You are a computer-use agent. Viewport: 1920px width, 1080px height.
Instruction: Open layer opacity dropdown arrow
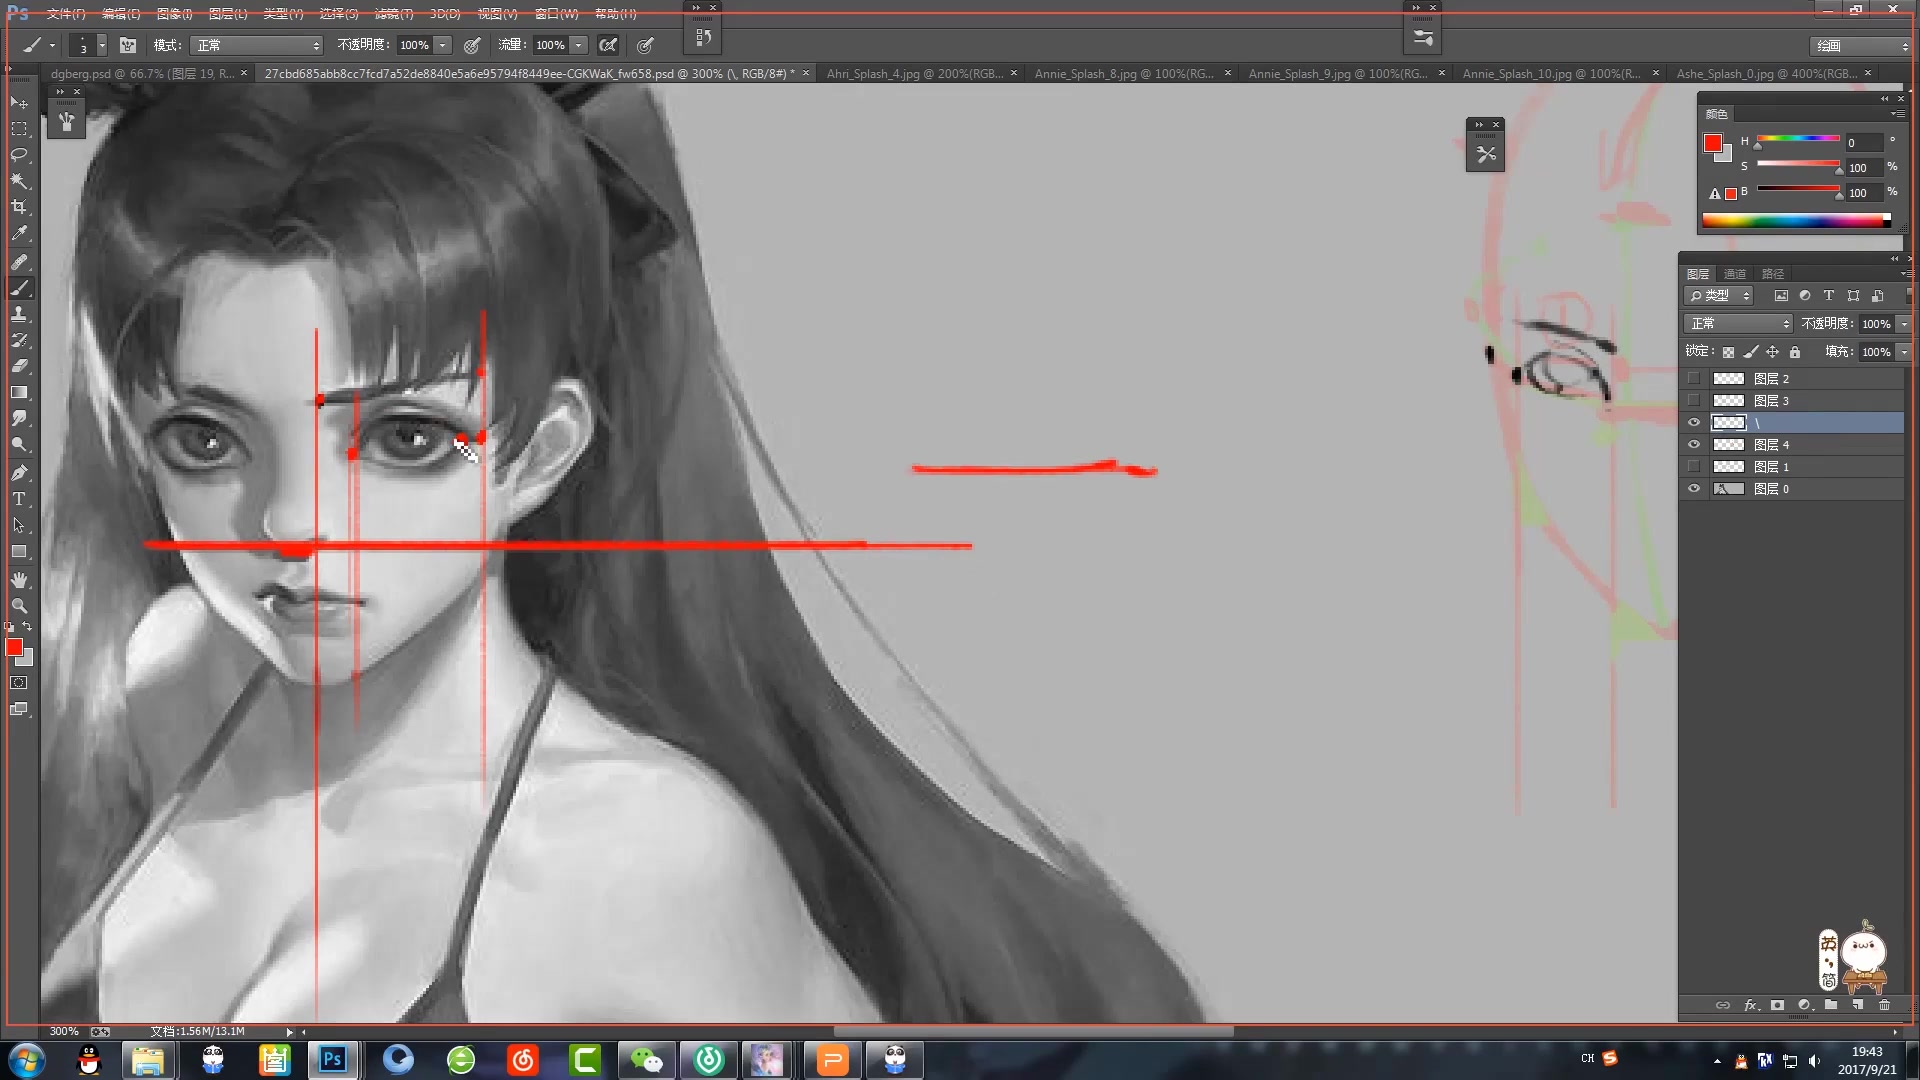(x=1903, y=324)
